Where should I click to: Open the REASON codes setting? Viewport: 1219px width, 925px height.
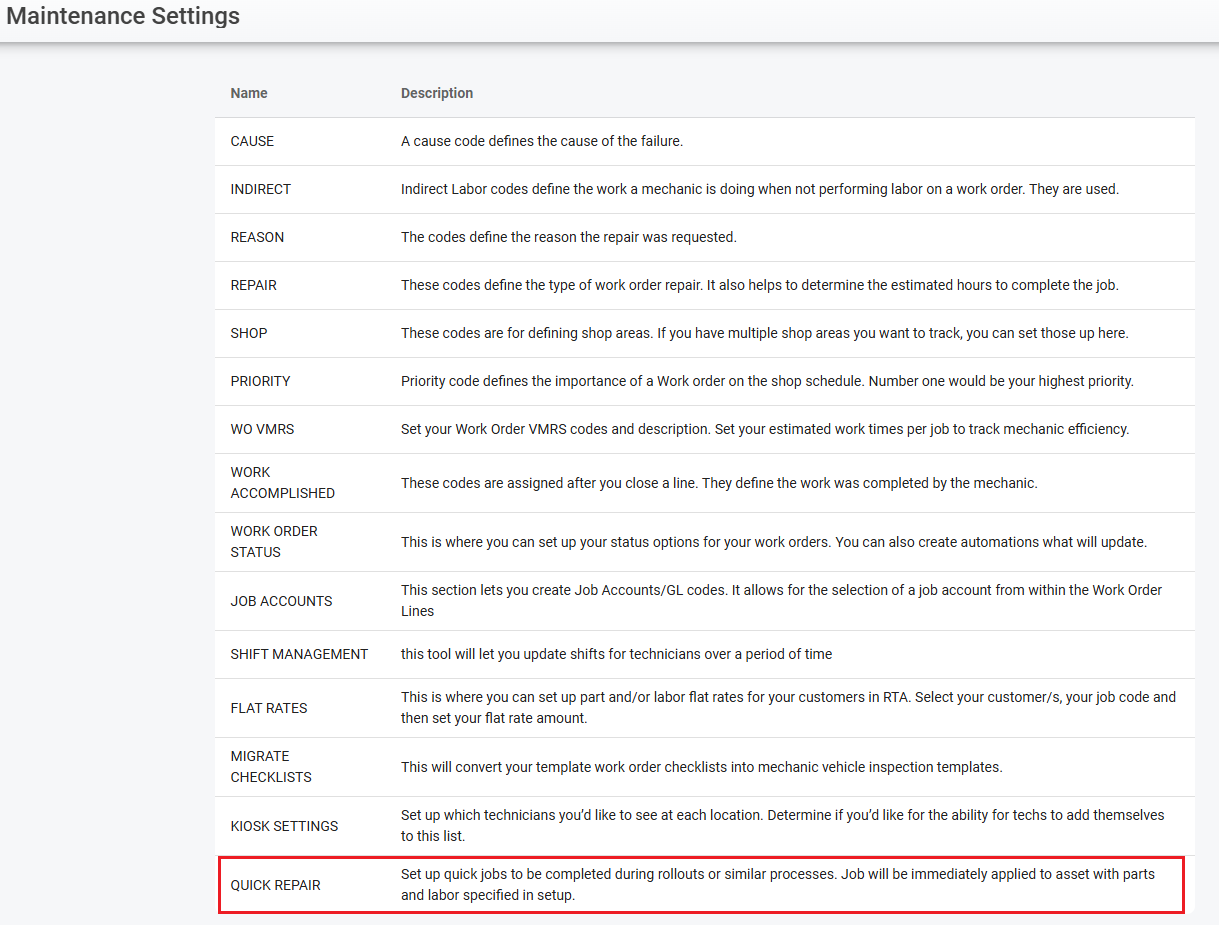[x=257, y=237]
